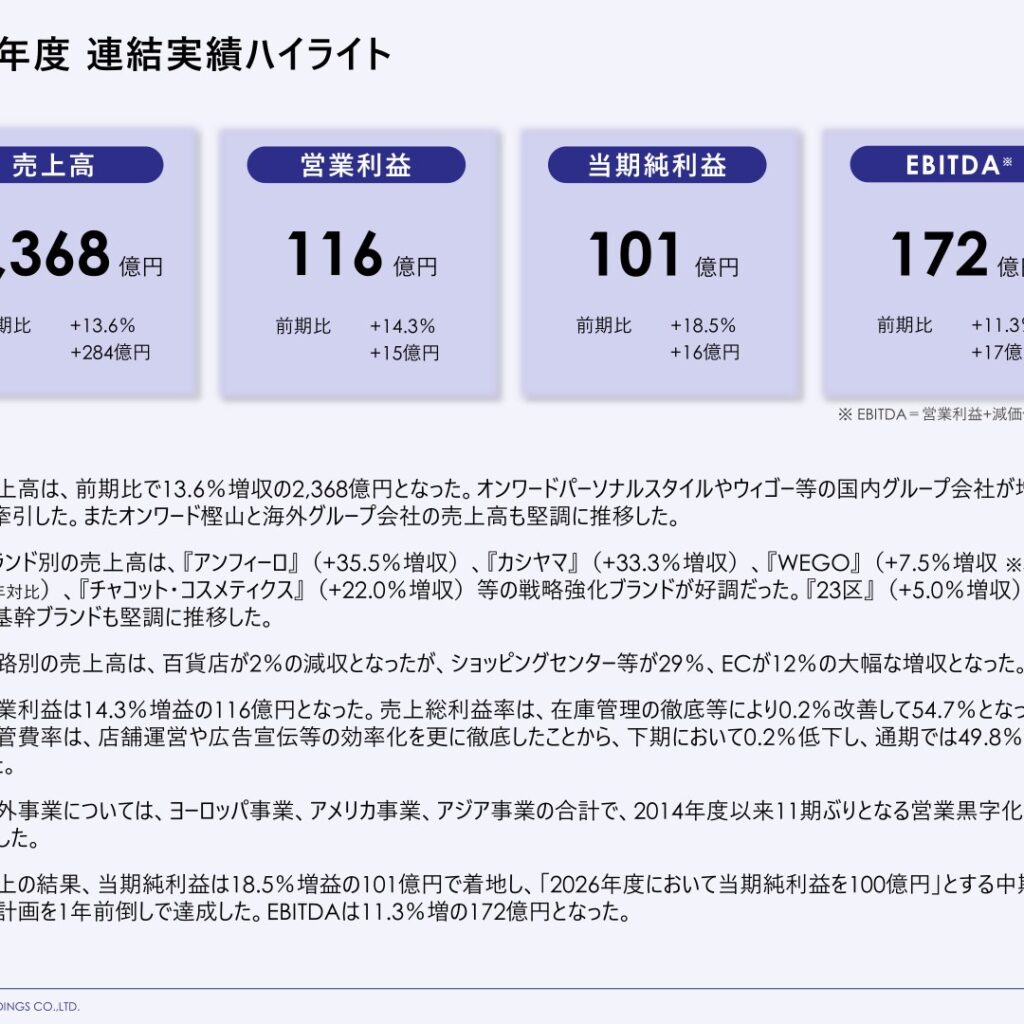This screenshot has width=1024, height=1024.
Task: Click the 116 億円 operating profit figure
Action: (362, 254)
